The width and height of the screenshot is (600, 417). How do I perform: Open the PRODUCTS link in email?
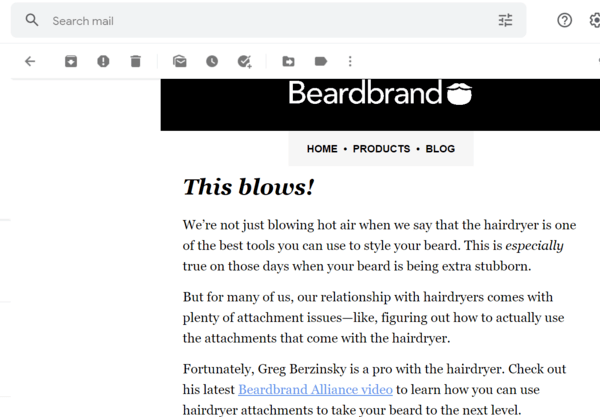[x=381, y=149]
